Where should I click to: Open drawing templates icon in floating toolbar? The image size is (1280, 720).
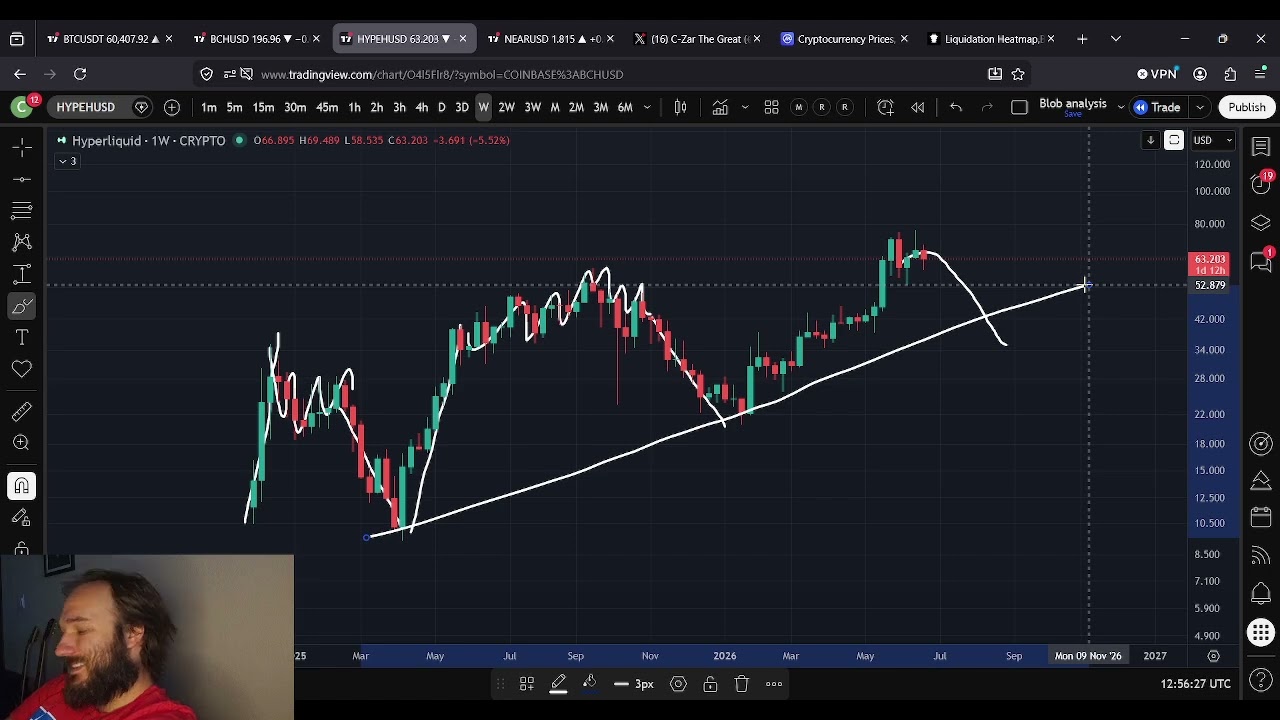tap(526, 684)
